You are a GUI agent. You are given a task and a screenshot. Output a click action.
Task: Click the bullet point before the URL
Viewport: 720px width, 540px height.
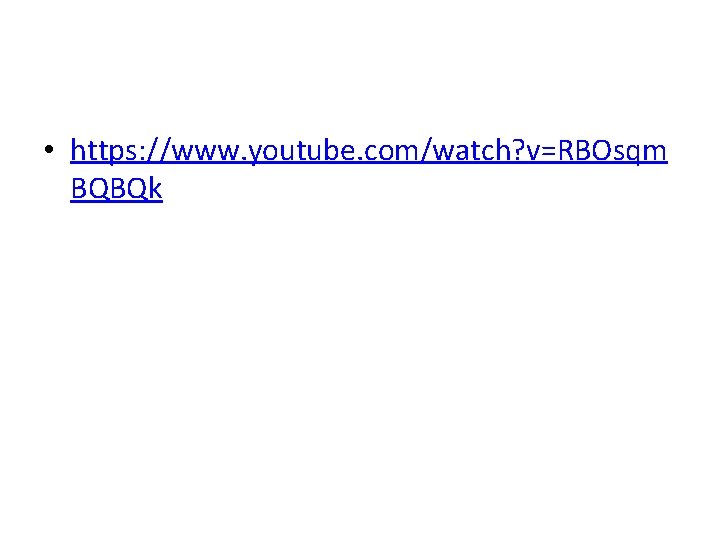pyautogui.click(x=49, y=150)
